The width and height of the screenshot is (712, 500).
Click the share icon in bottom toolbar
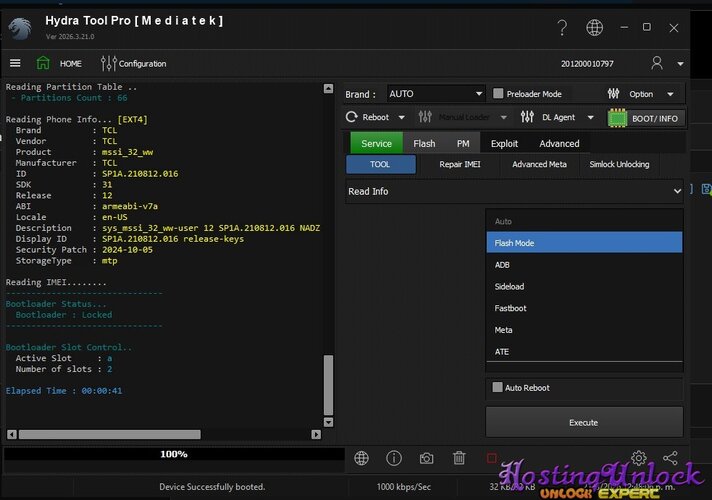pos(670,458)
